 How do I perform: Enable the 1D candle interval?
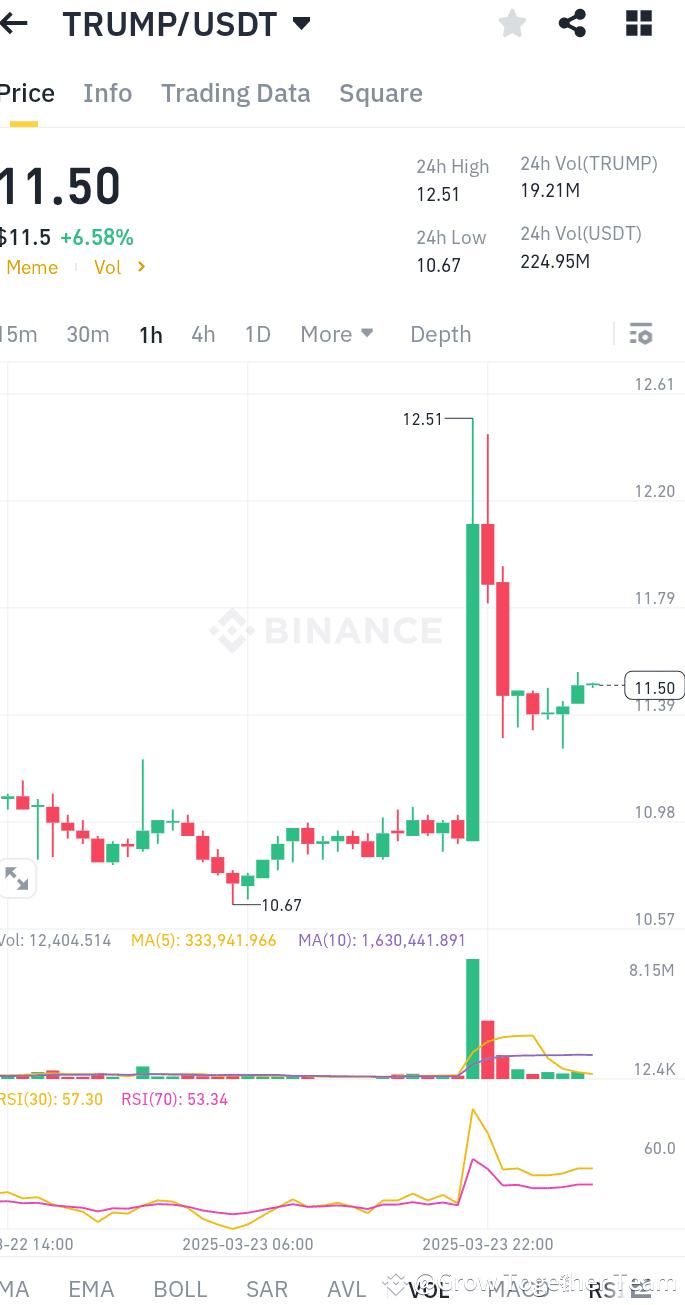(257, 334)
